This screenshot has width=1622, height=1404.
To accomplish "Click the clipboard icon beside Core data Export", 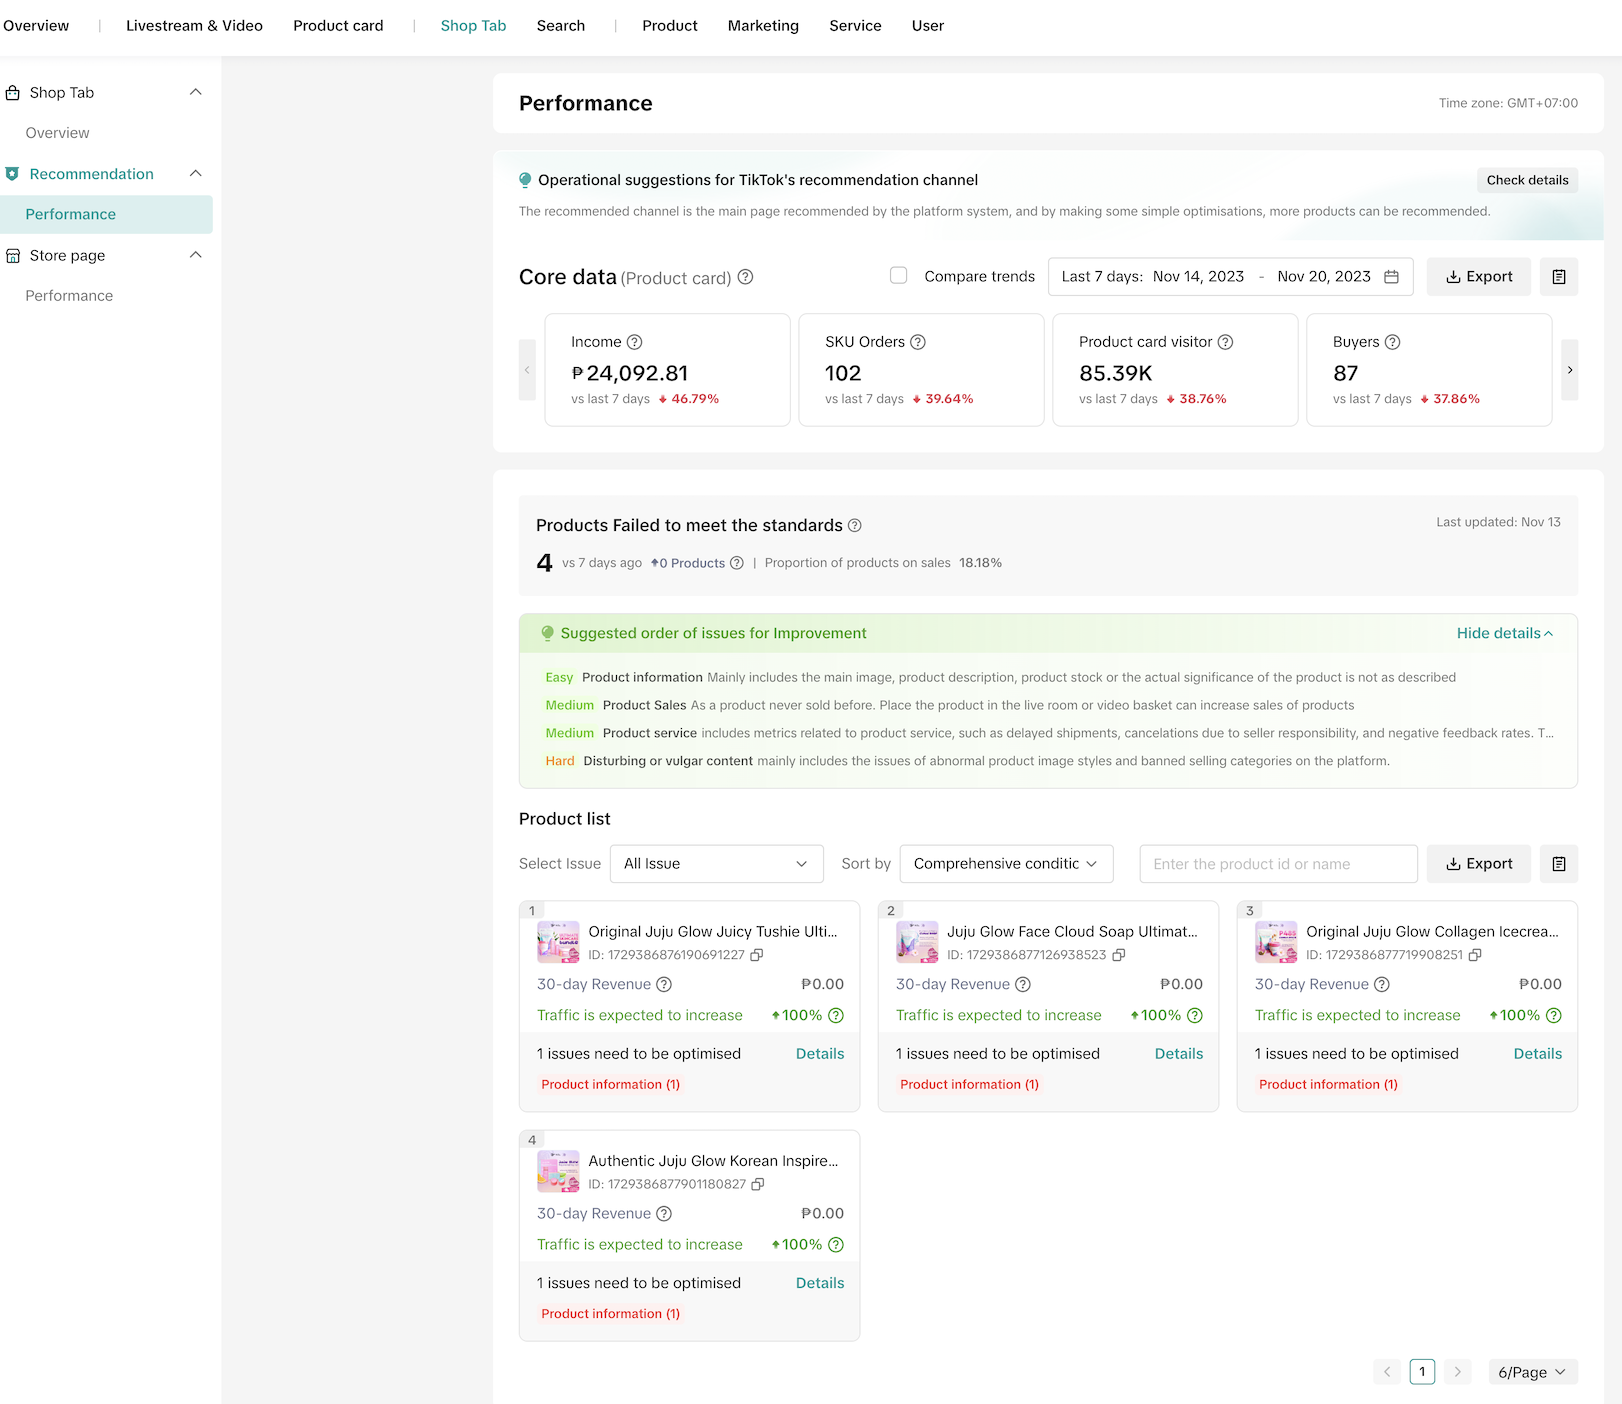I will [x=1558, y=277].
